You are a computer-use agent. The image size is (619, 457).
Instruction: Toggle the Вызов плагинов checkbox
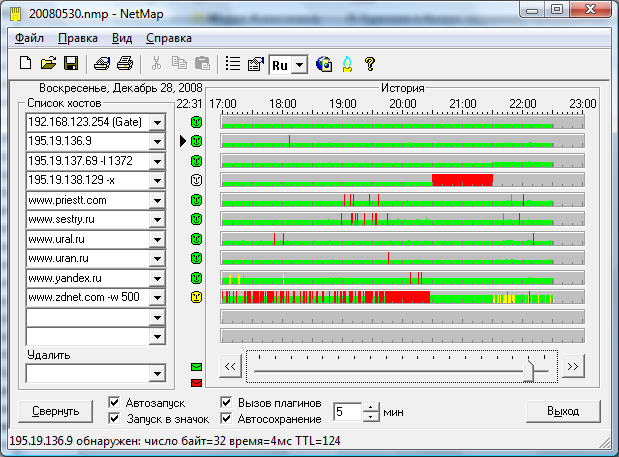pyautogui.click(x=226, y=403)
